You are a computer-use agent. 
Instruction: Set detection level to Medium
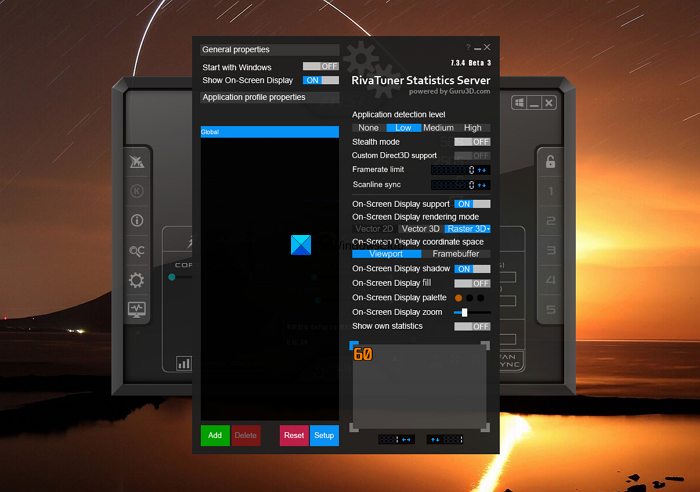(438, 128)
